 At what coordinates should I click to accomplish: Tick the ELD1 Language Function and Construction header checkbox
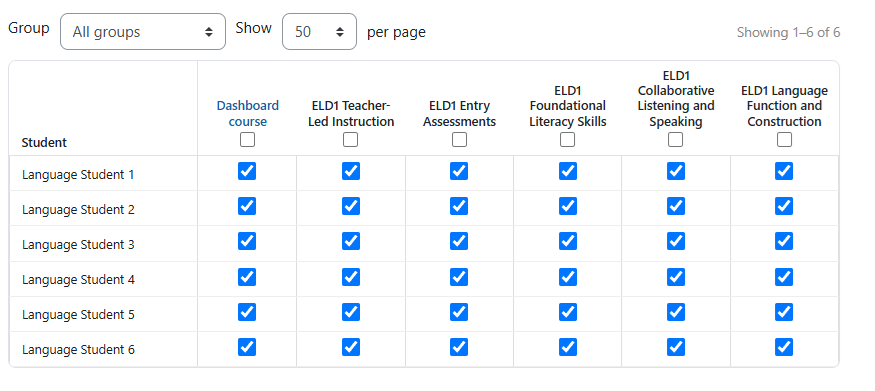(785, 139)
